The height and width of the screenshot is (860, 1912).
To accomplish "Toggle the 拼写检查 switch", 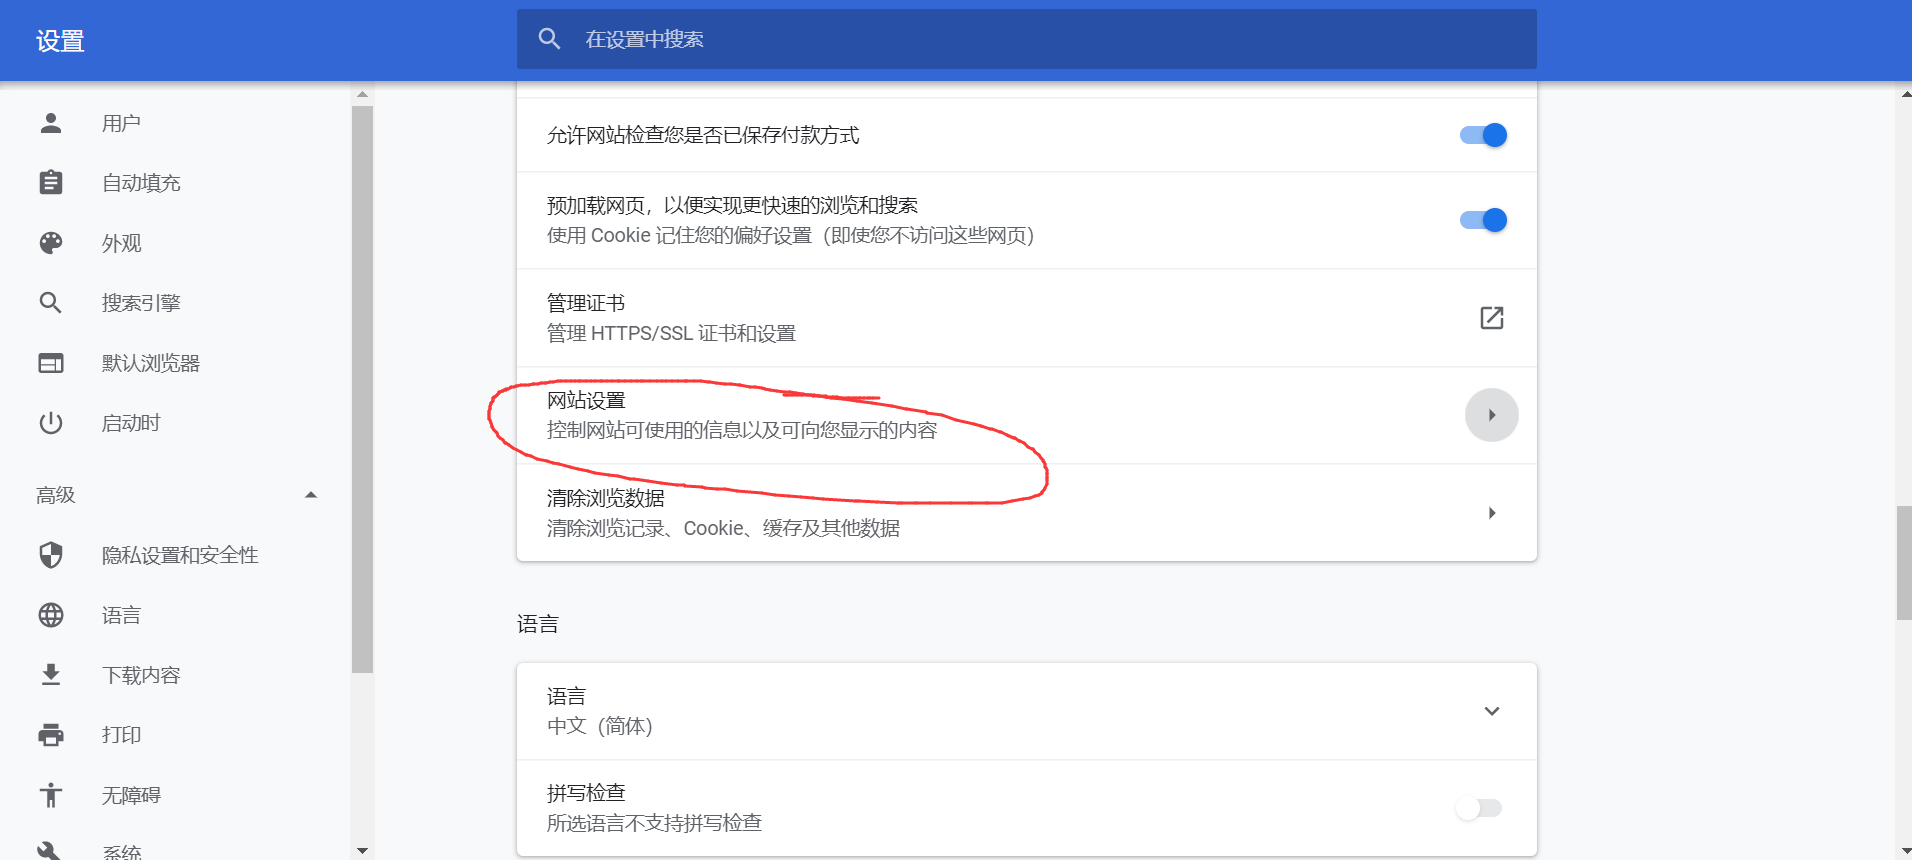I will (1479, 808).
